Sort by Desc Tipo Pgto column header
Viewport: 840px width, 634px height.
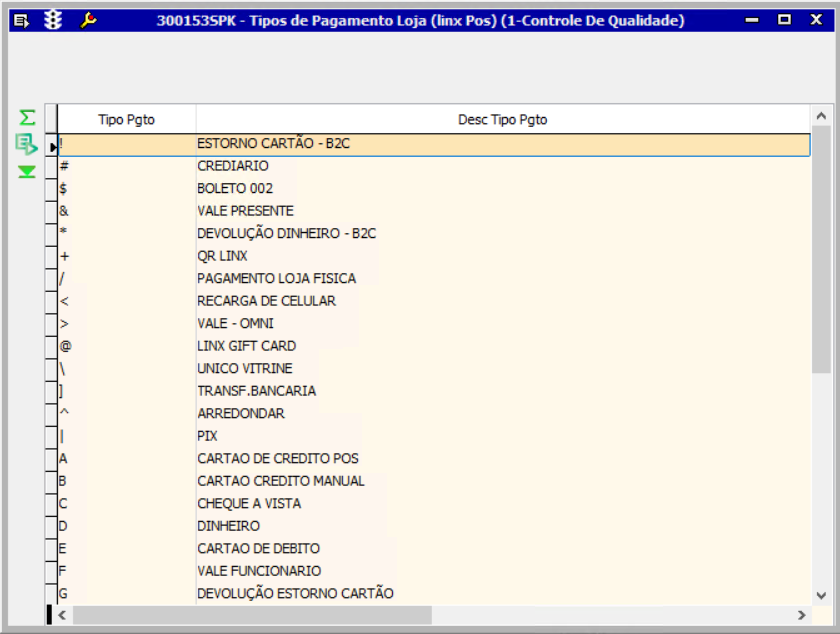tap(502, 120)
